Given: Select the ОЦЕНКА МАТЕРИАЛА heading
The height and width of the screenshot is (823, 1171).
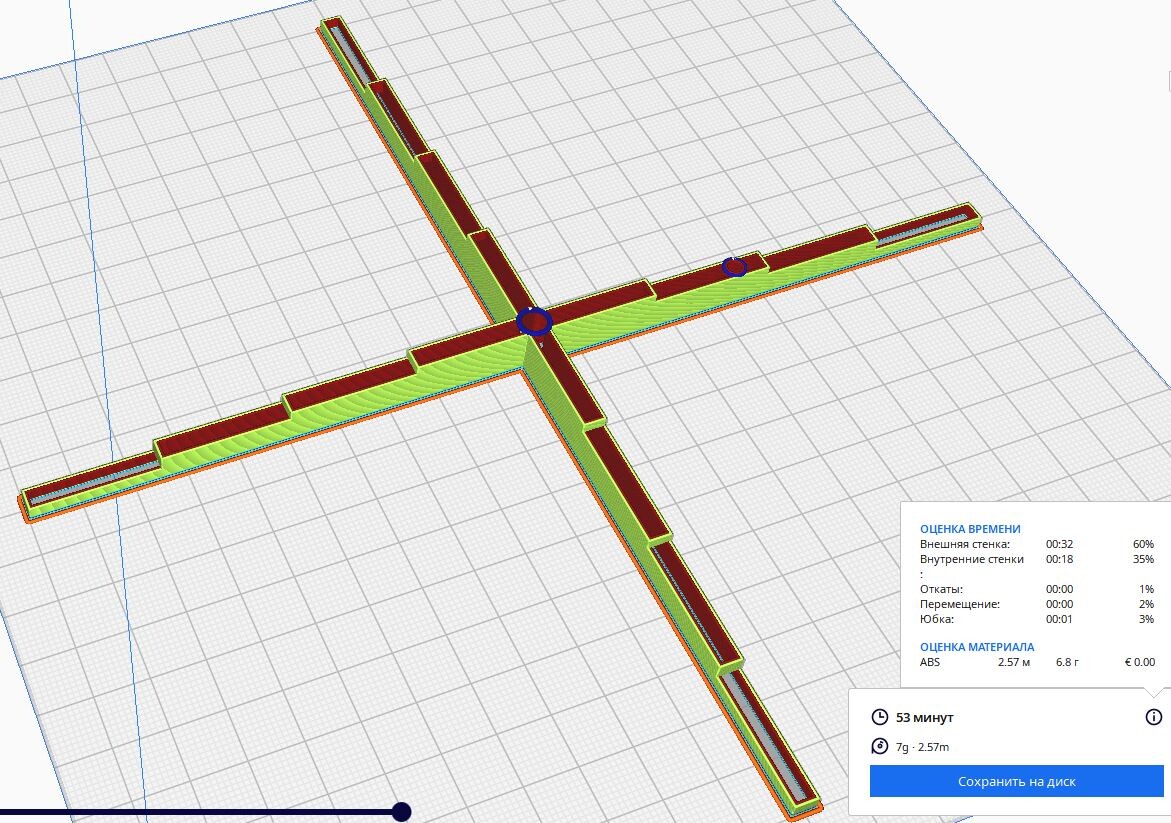Looking at the screenshot, I should coord(977,647).
